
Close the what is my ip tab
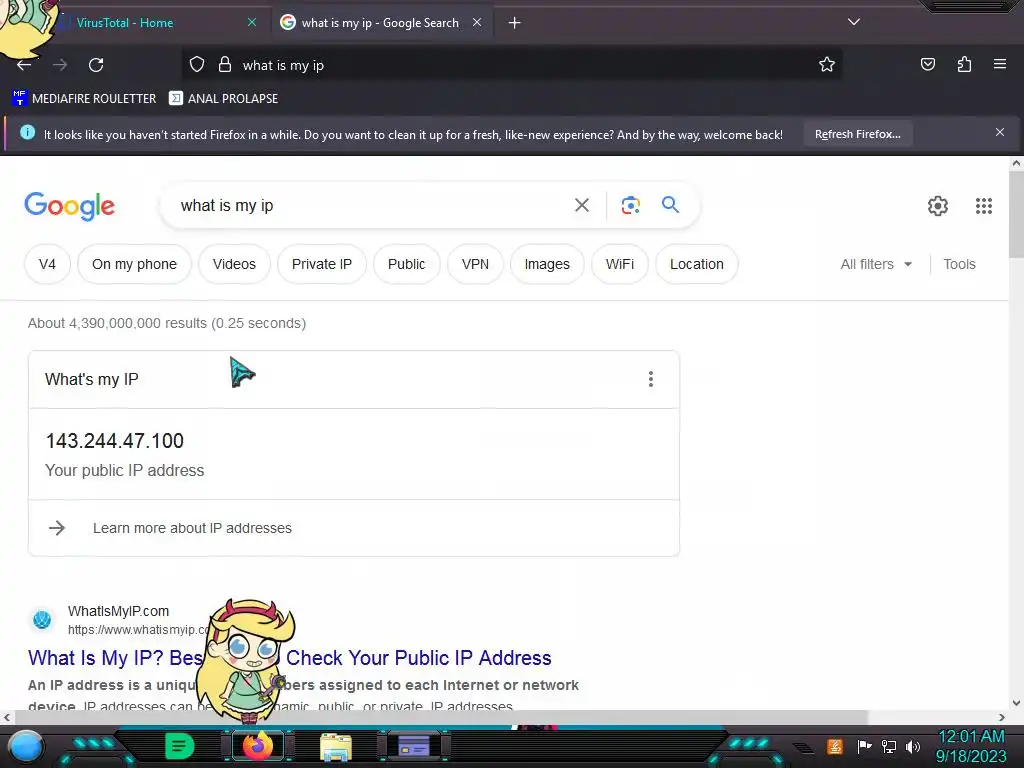click(x=477, y=22)
